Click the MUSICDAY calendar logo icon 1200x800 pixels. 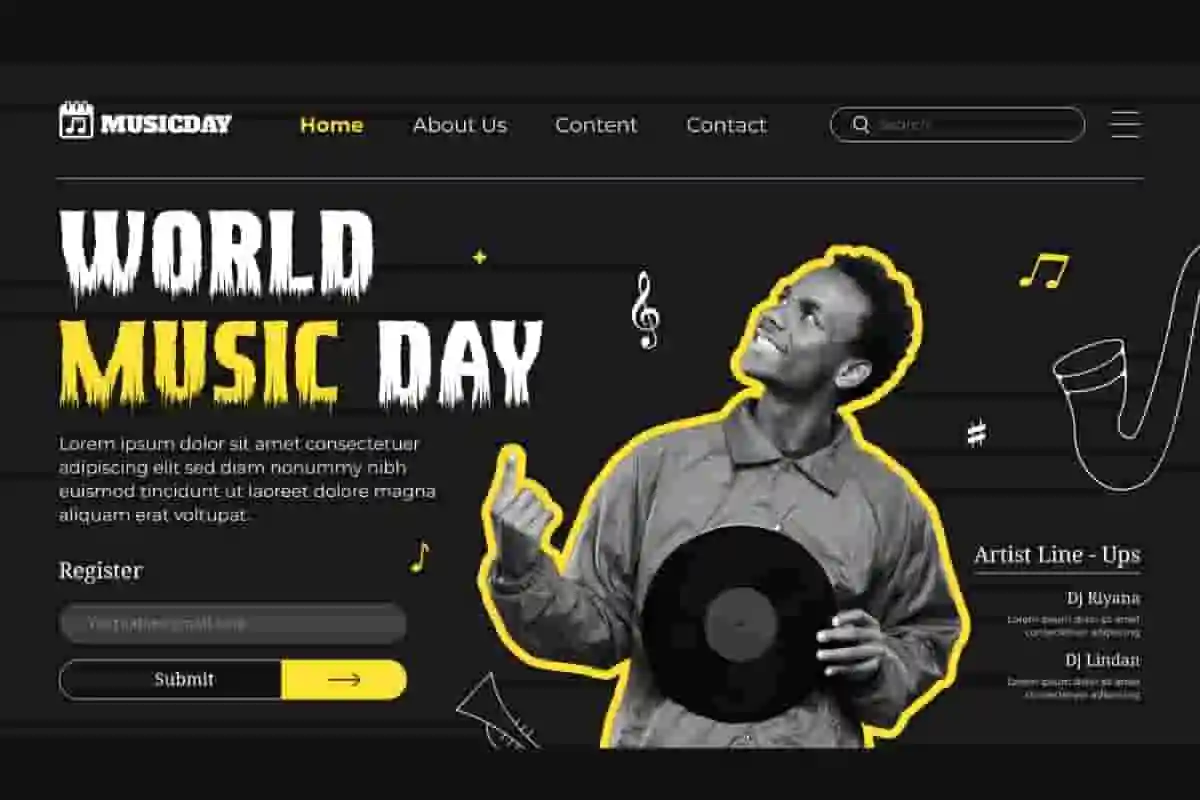76,121
